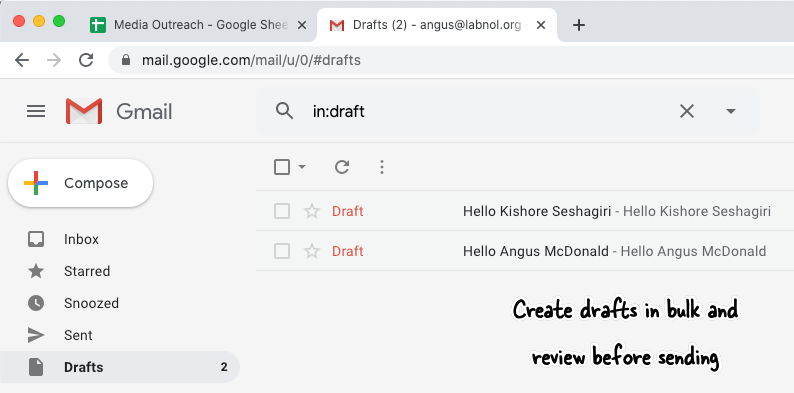Image resolution: width=794 pixels, height=393 pixels.
Task: Clear the search with the X icon
Action: [x=687, y=111]
